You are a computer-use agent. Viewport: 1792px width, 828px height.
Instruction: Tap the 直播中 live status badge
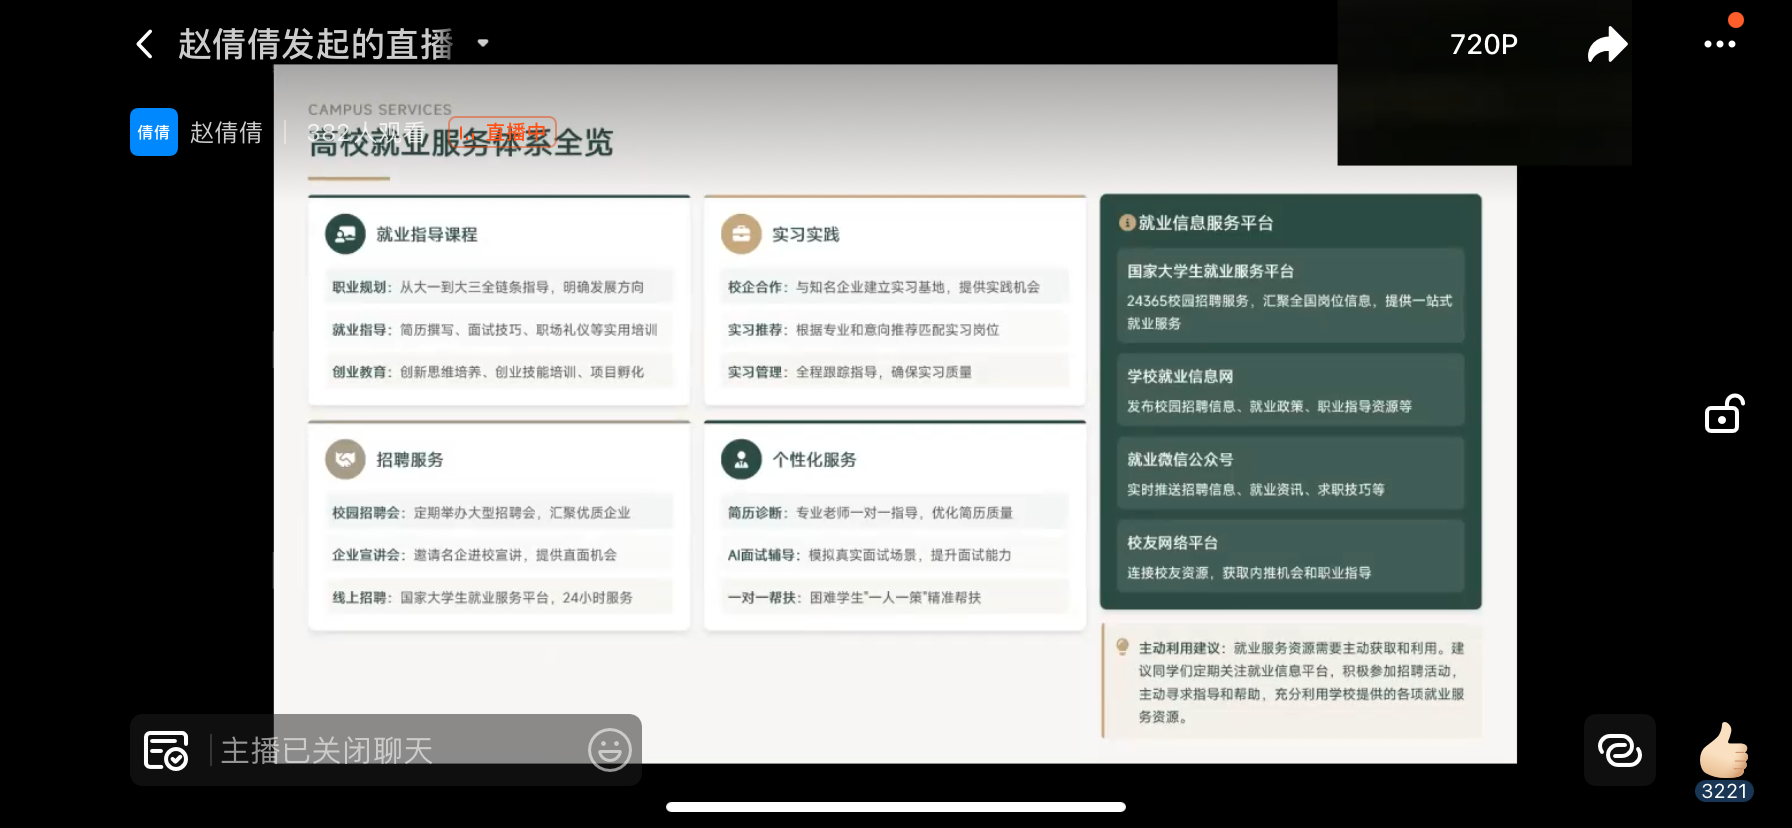click(x=502, y=132)
